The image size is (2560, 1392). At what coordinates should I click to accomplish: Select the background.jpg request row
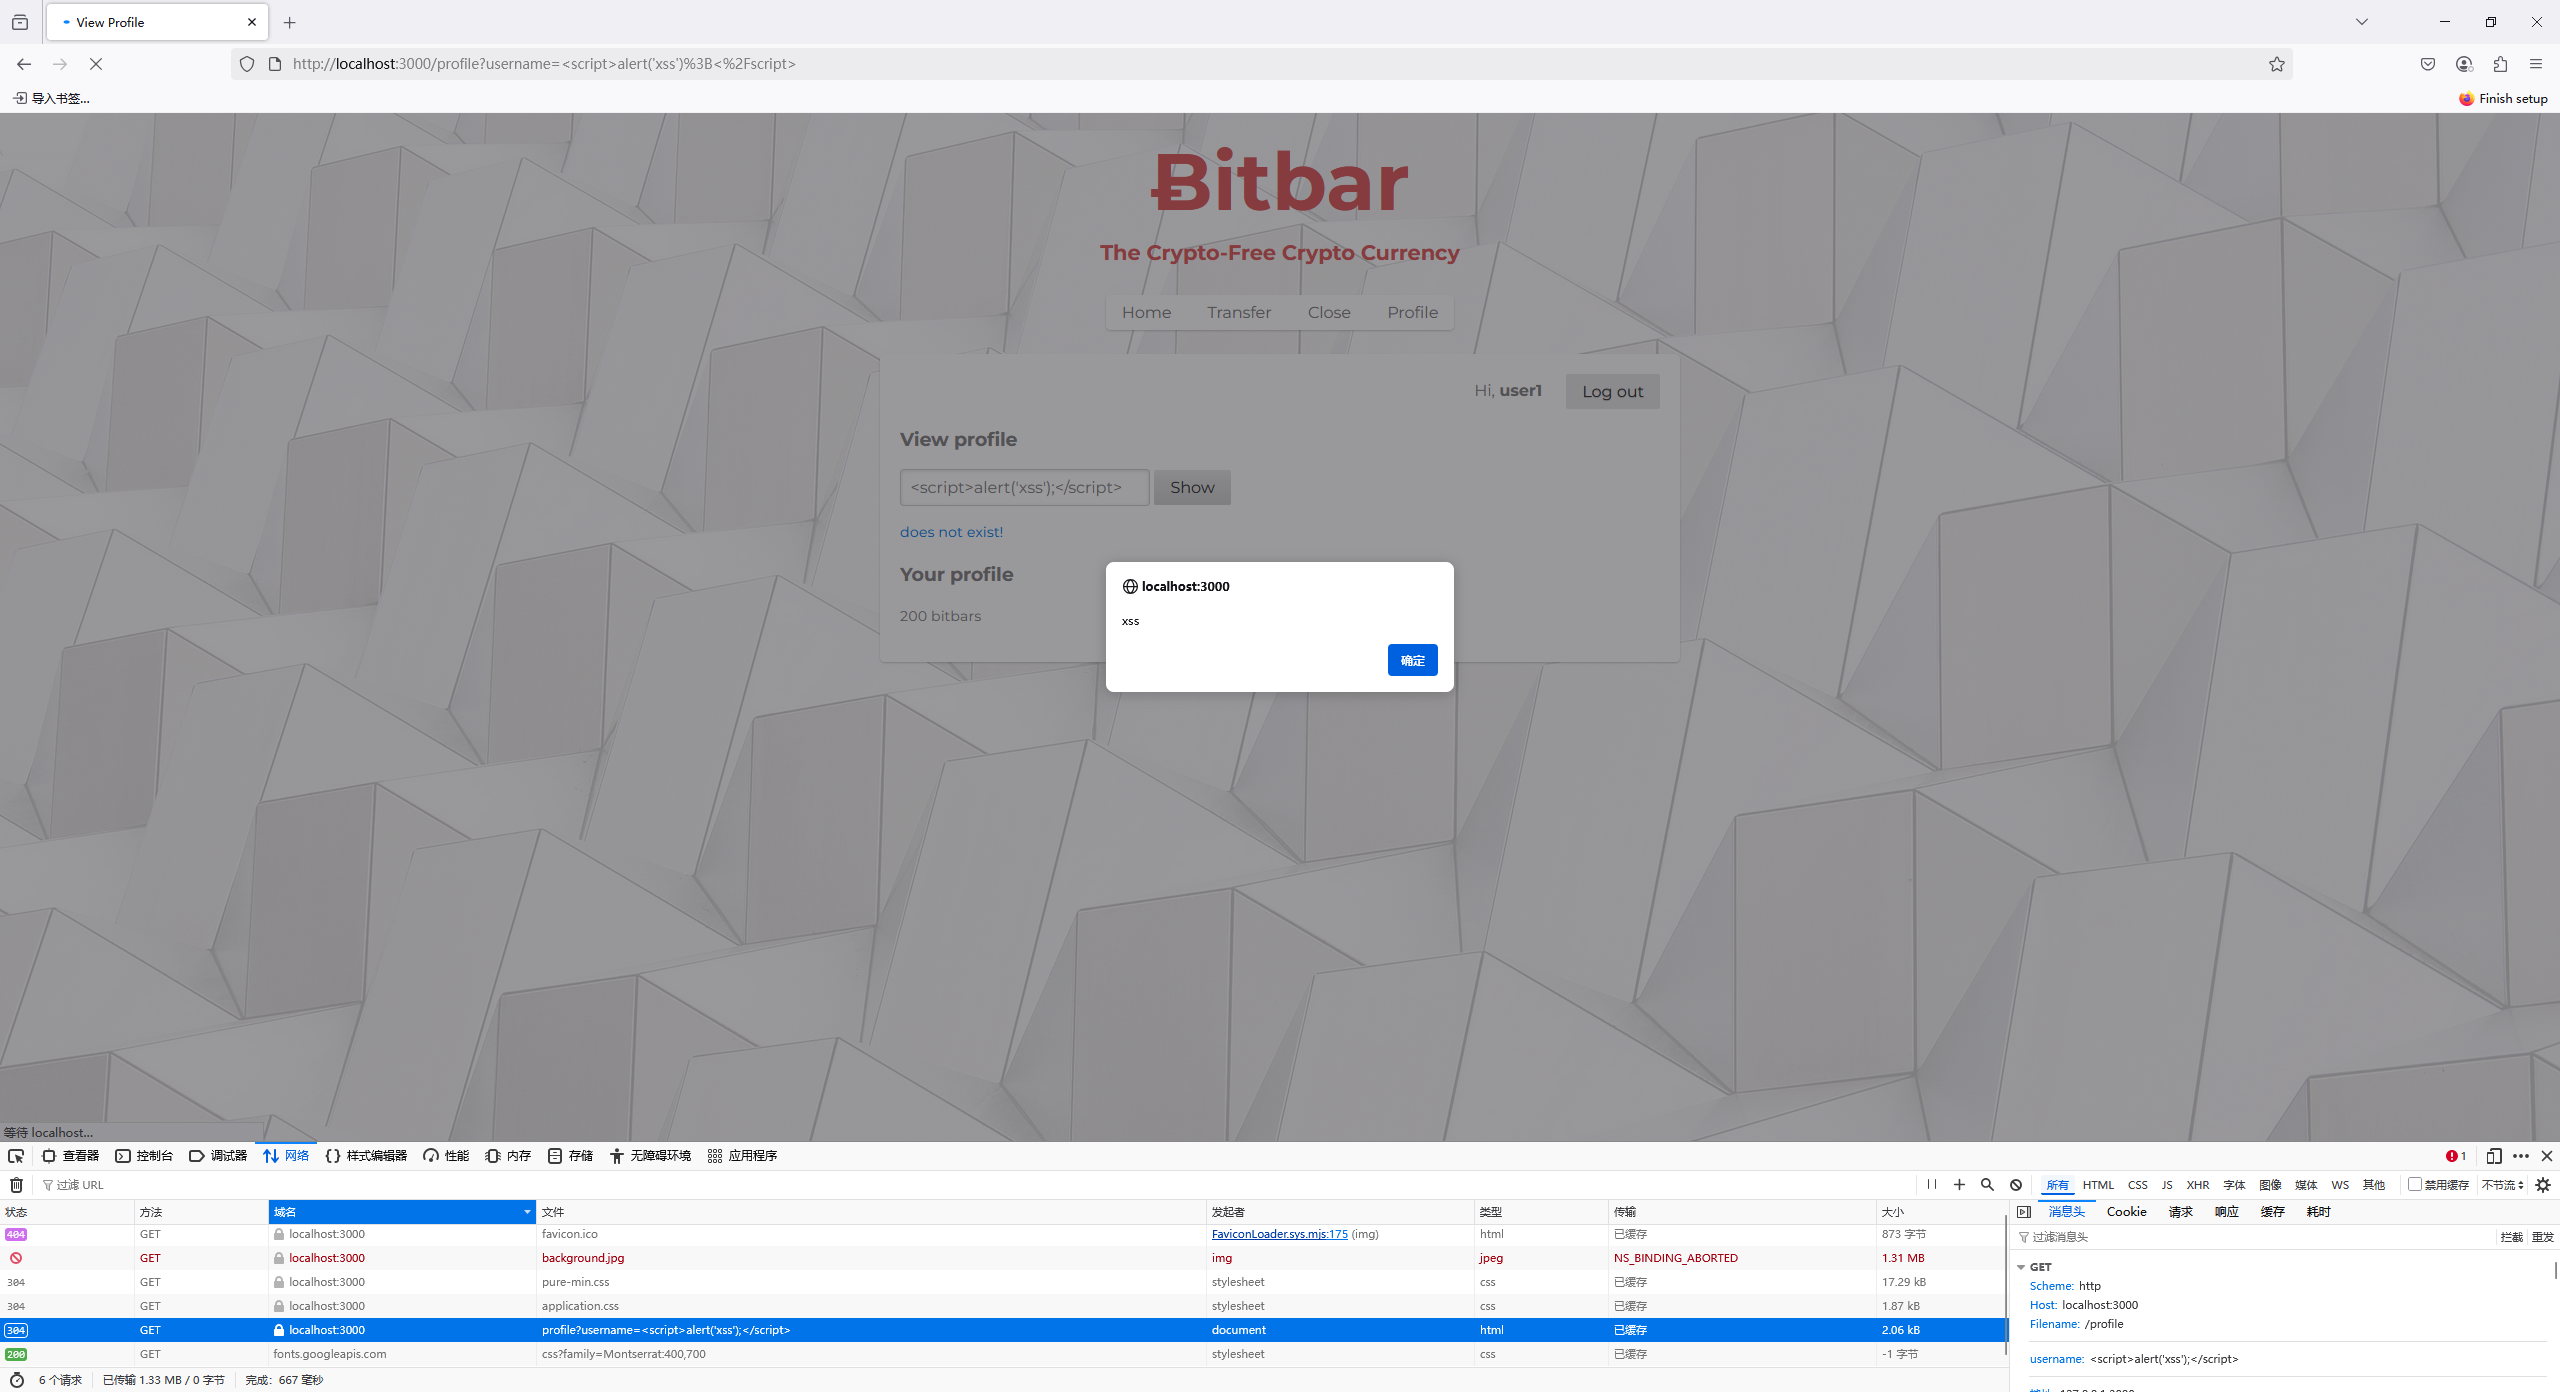tap(1003, 1258)
